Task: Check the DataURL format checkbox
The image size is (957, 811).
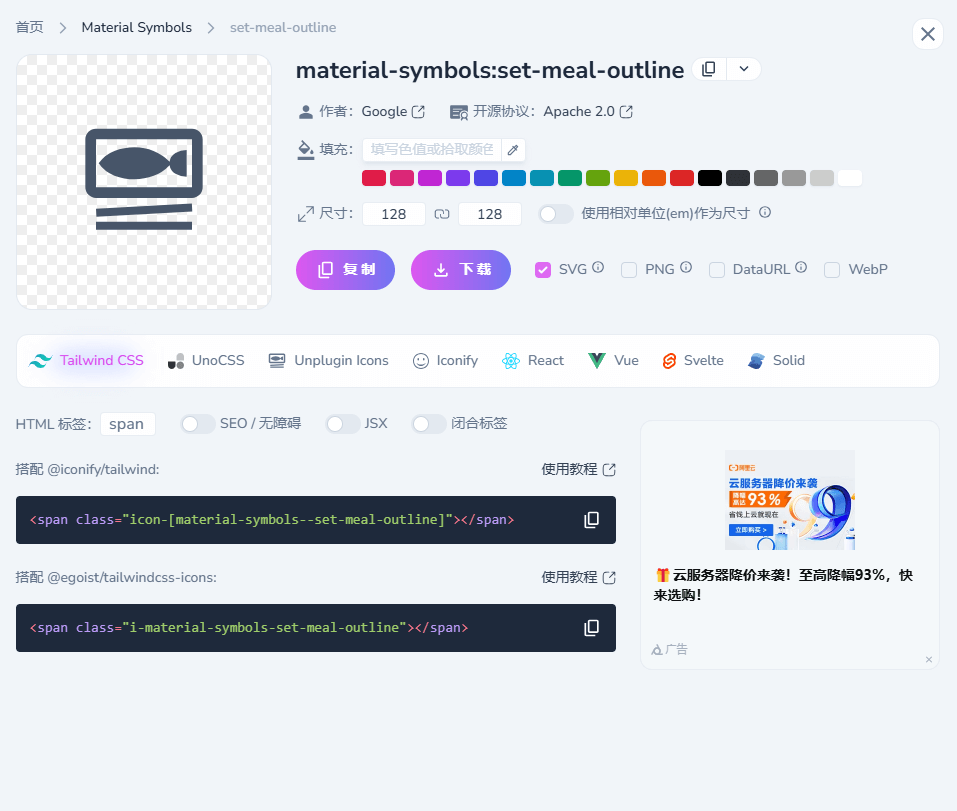Action: [x=717, y=270]
